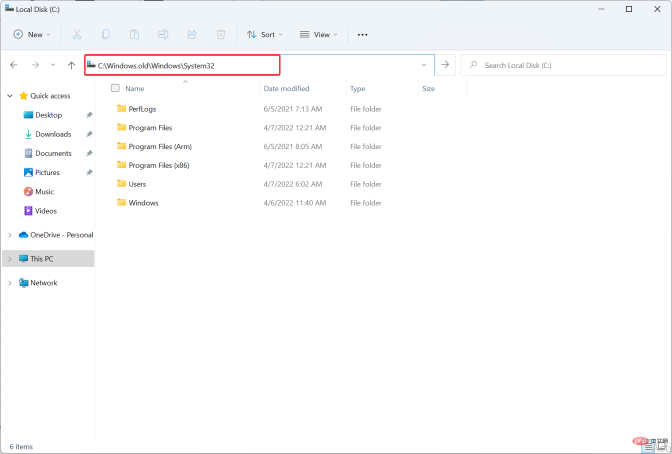This screenshot has width=672, height=454.
Task: Click the Windows folder icon
Action: point(121,202)
